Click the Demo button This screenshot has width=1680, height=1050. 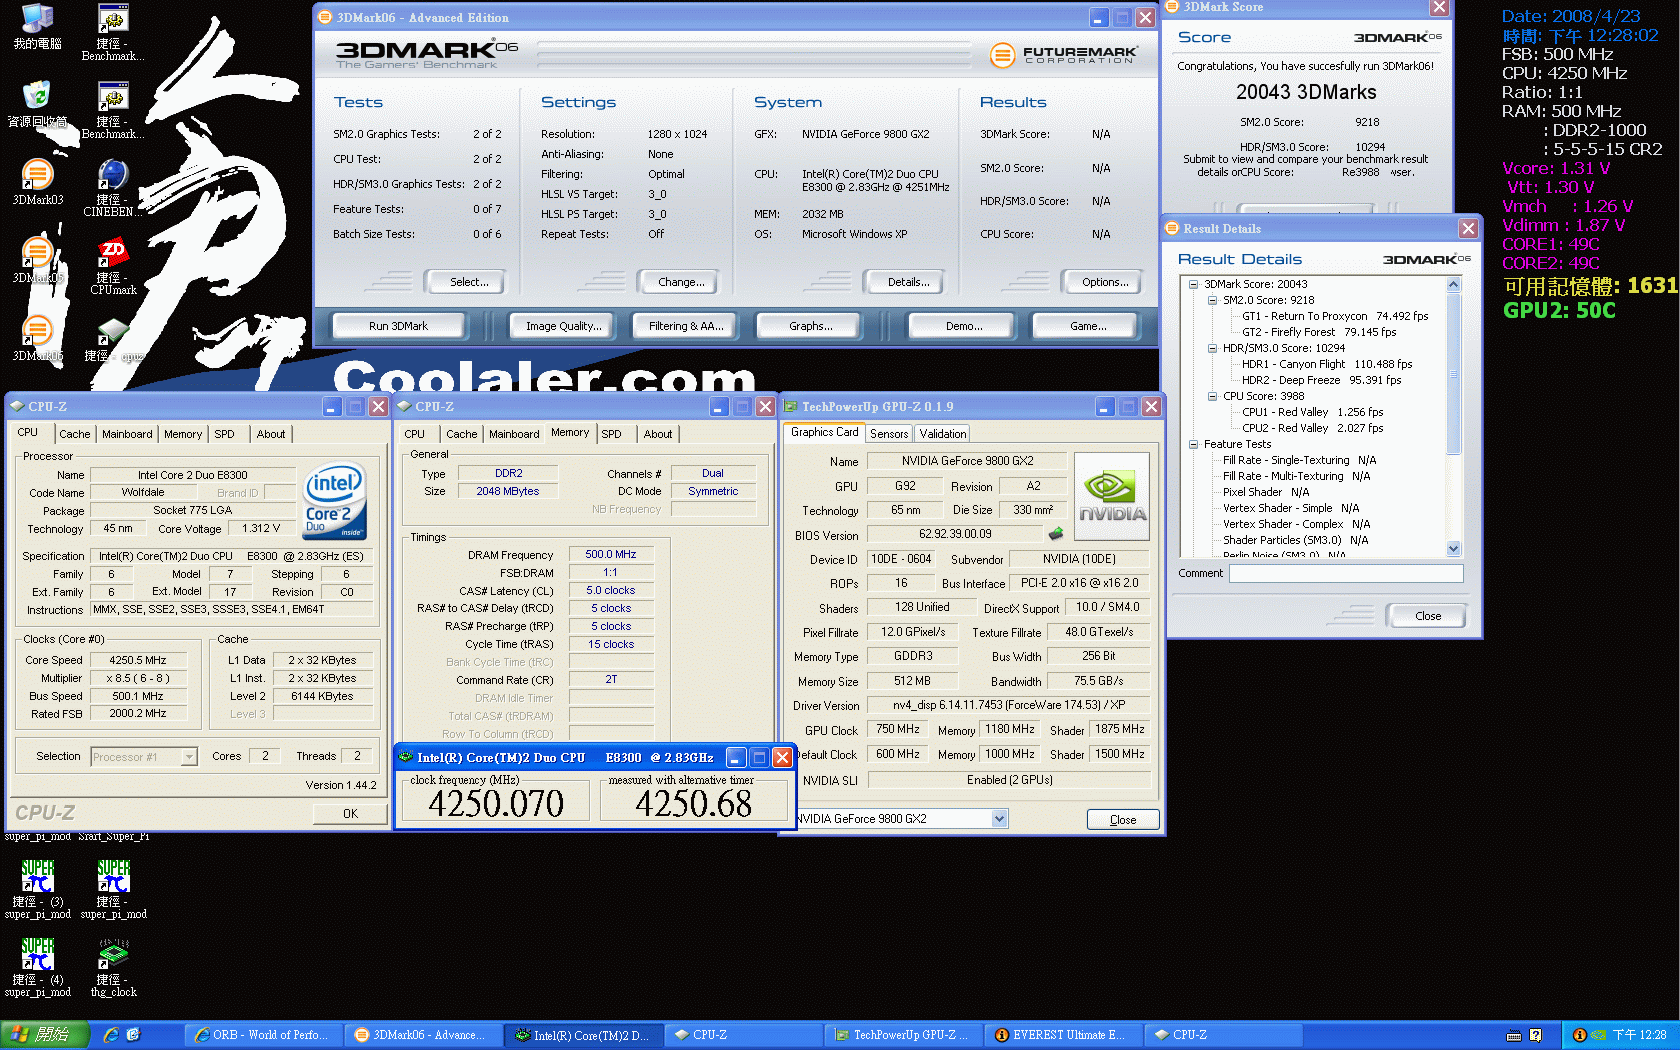click(x=964, y=326)
